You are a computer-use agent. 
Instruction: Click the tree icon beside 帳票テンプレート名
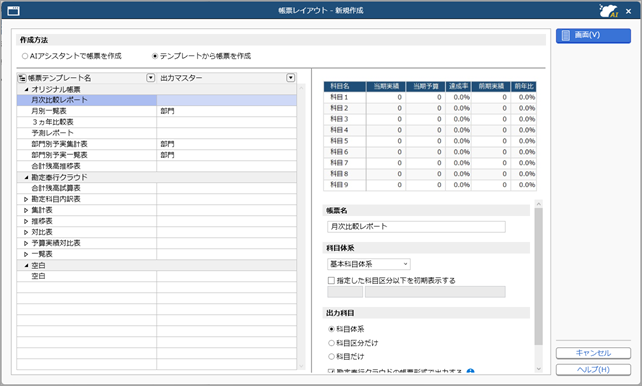[x=23, y=78]
